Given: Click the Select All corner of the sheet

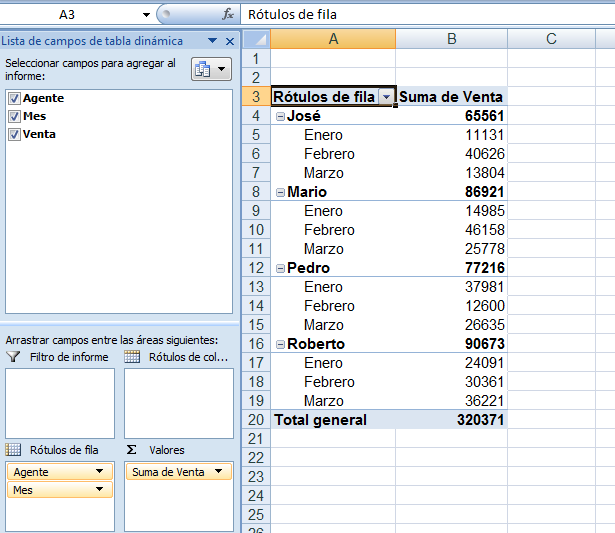Looking at the screenshot, I should 256,39.
